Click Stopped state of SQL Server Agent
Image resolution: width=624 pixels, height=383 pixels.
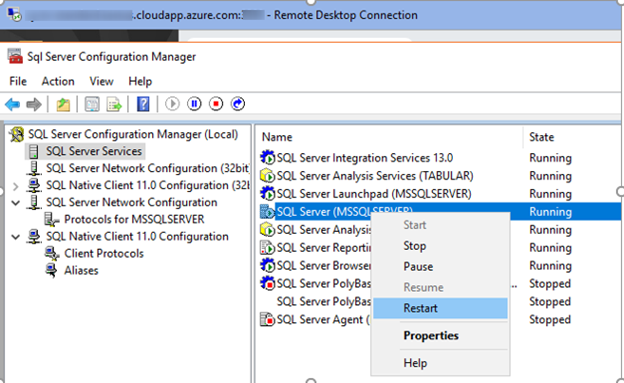(x=550, y=319)
